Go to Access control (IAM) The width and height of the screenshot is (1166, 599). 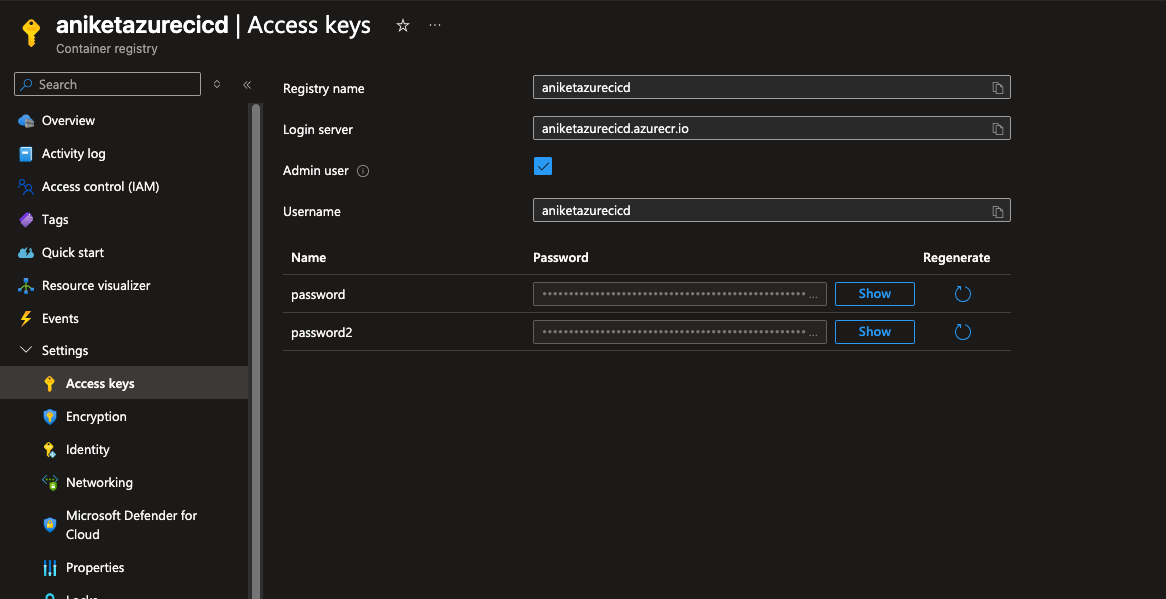coord(100,187)
